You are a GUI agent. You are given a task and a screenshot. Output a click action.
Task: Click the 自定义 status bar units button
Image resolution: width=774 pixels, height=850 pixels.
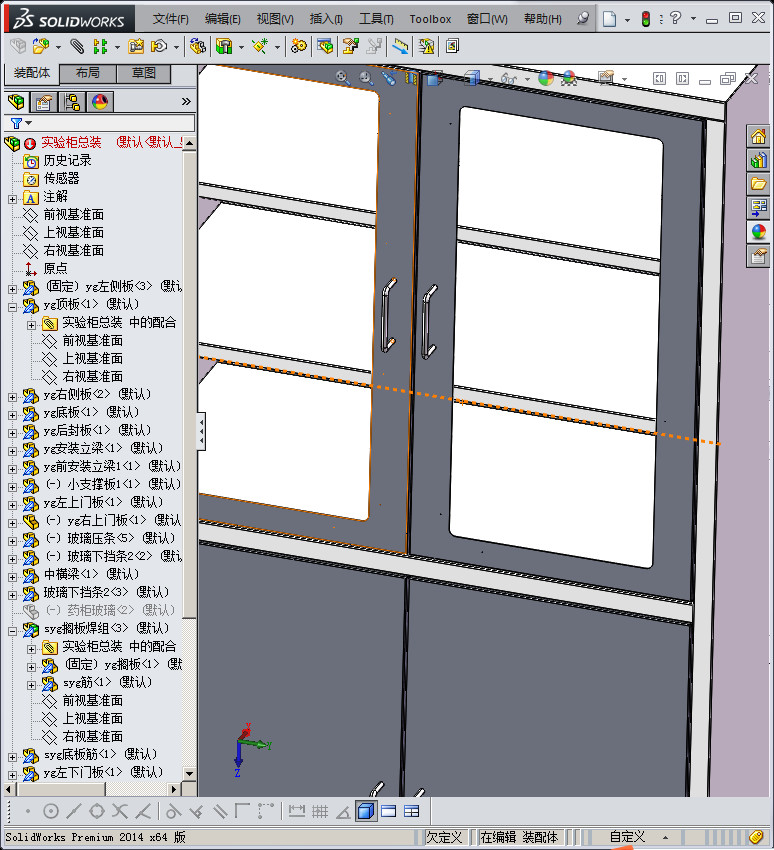click(627, 836)
